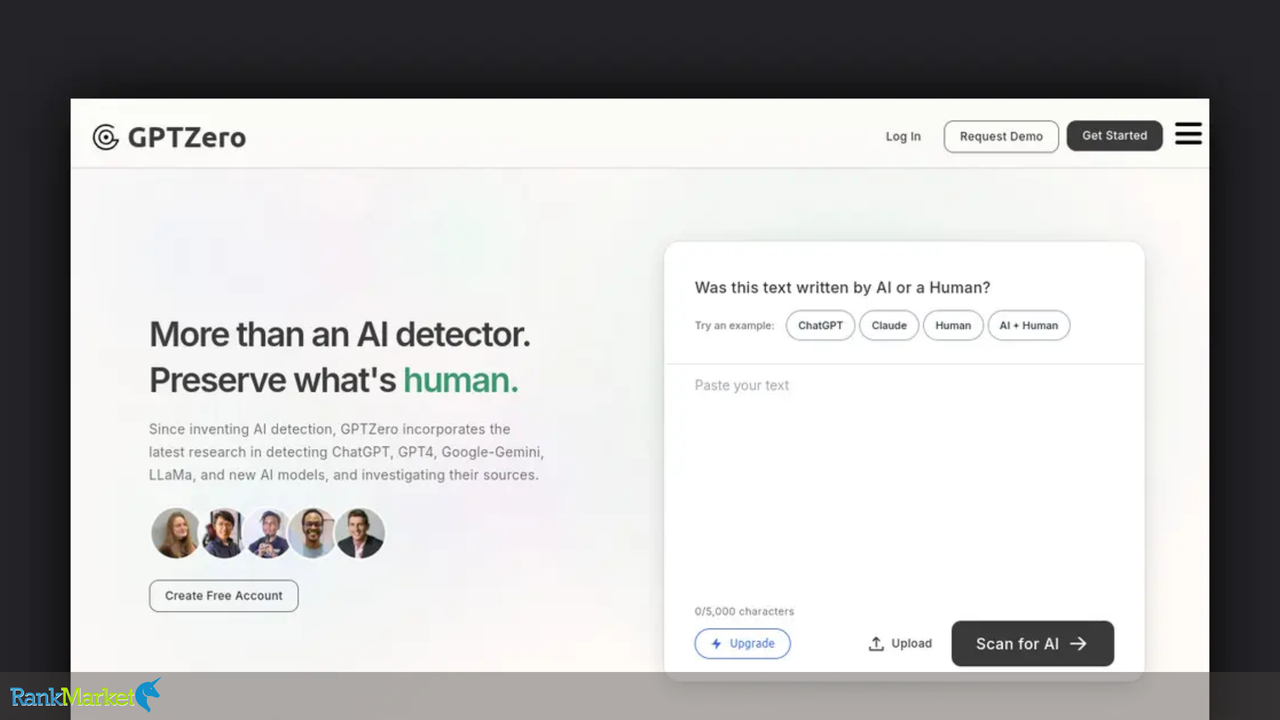Open the hamburger menu icon
Screen dimensions: 1280x720
coord(1188,134)
